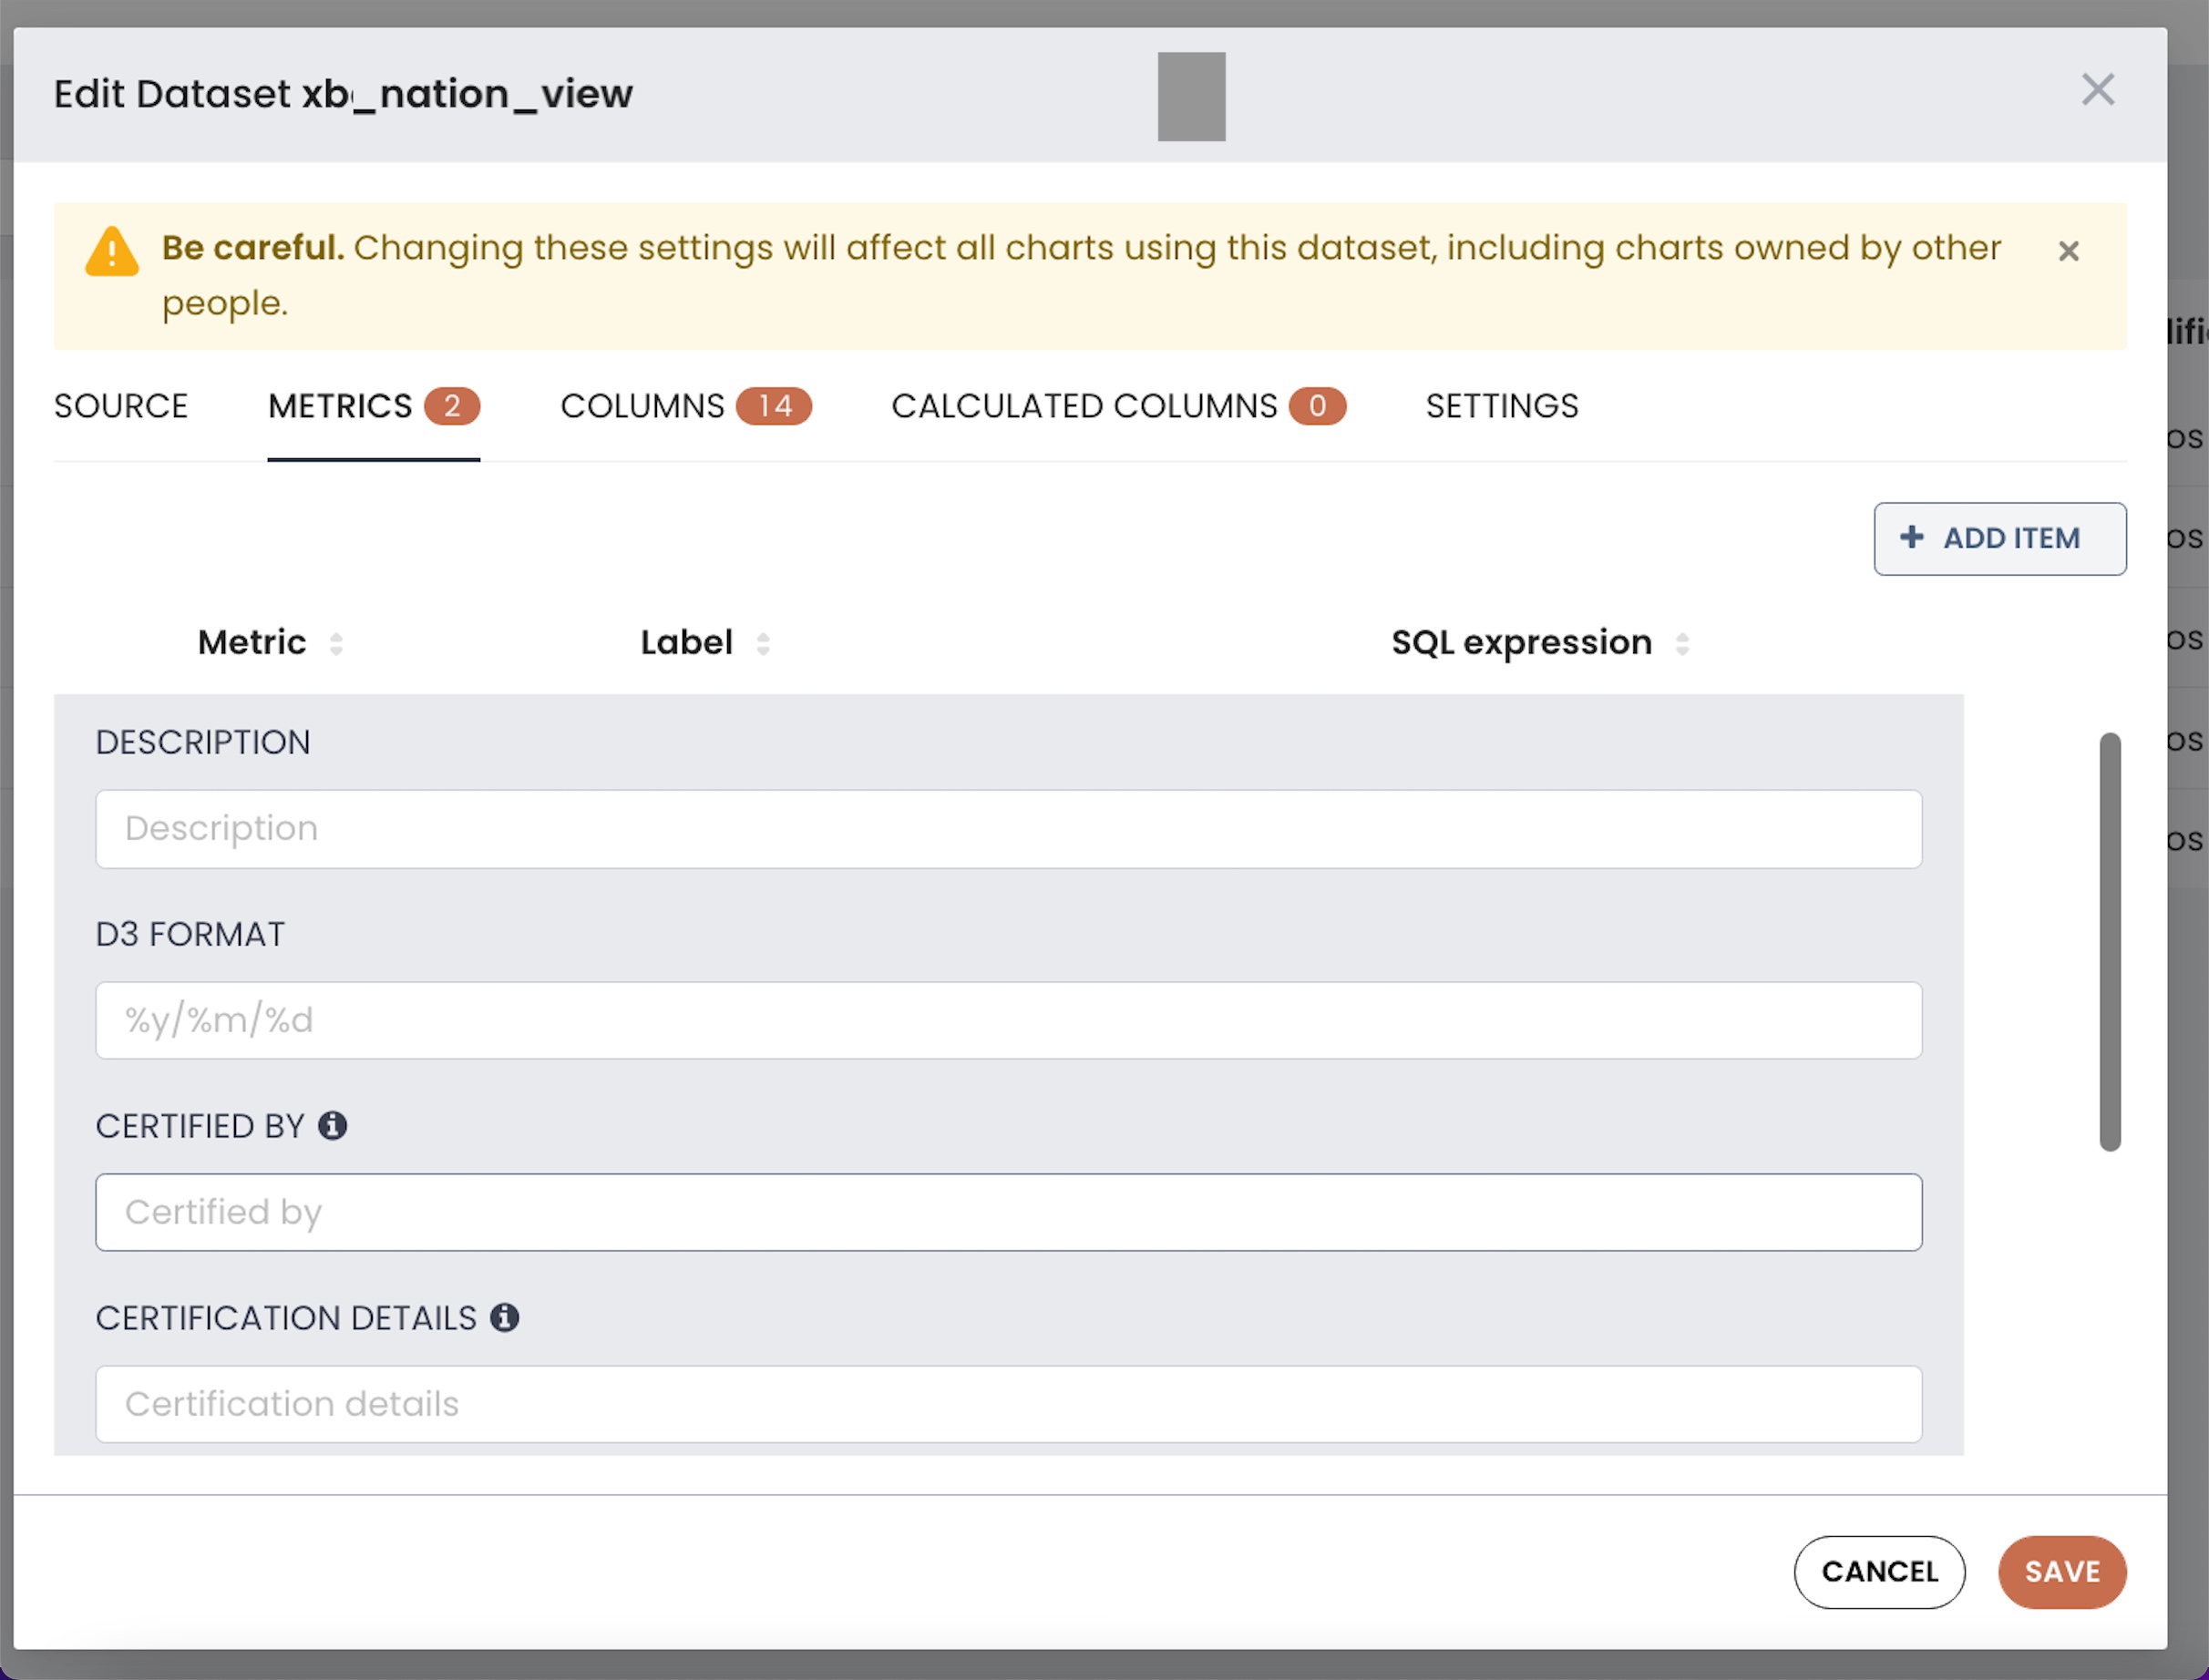Click the Cancel button
This screenshot has width=2209, height=1680.
pyautogui.click(x=1878, y=1571)
